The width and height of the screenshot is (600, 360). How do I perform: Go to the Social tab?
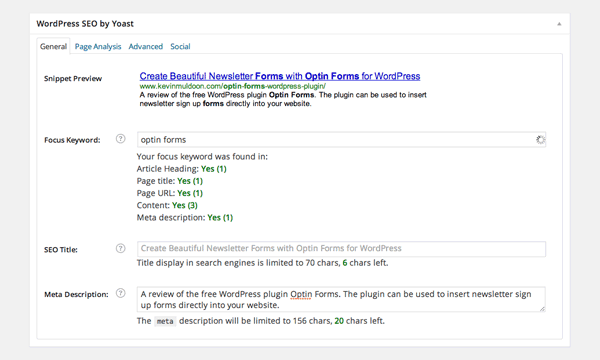[x=180, y=46]
